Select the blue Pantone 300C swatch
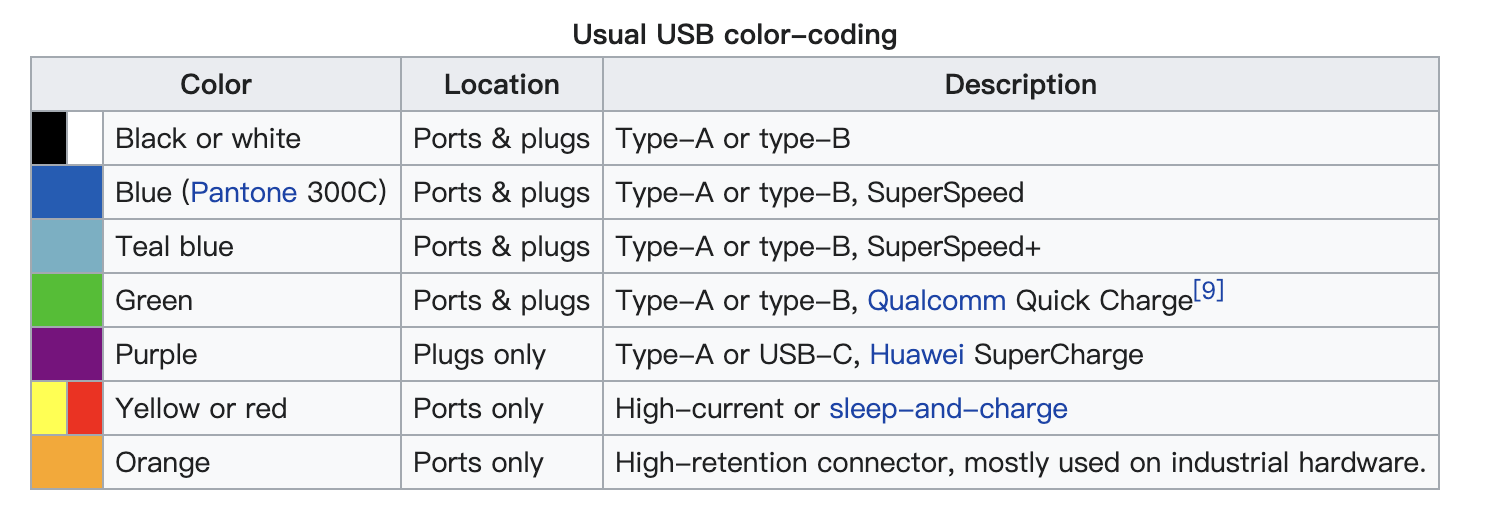This screenshot has height=514, width=1500. [67, 192]
